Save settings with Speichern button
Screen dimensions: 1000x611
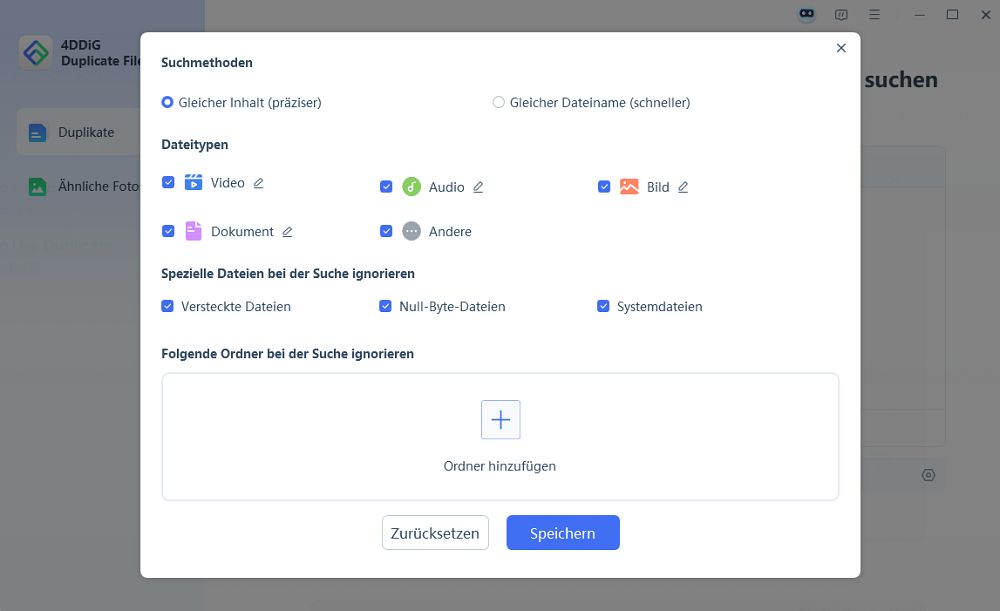(x=563, y=533)
